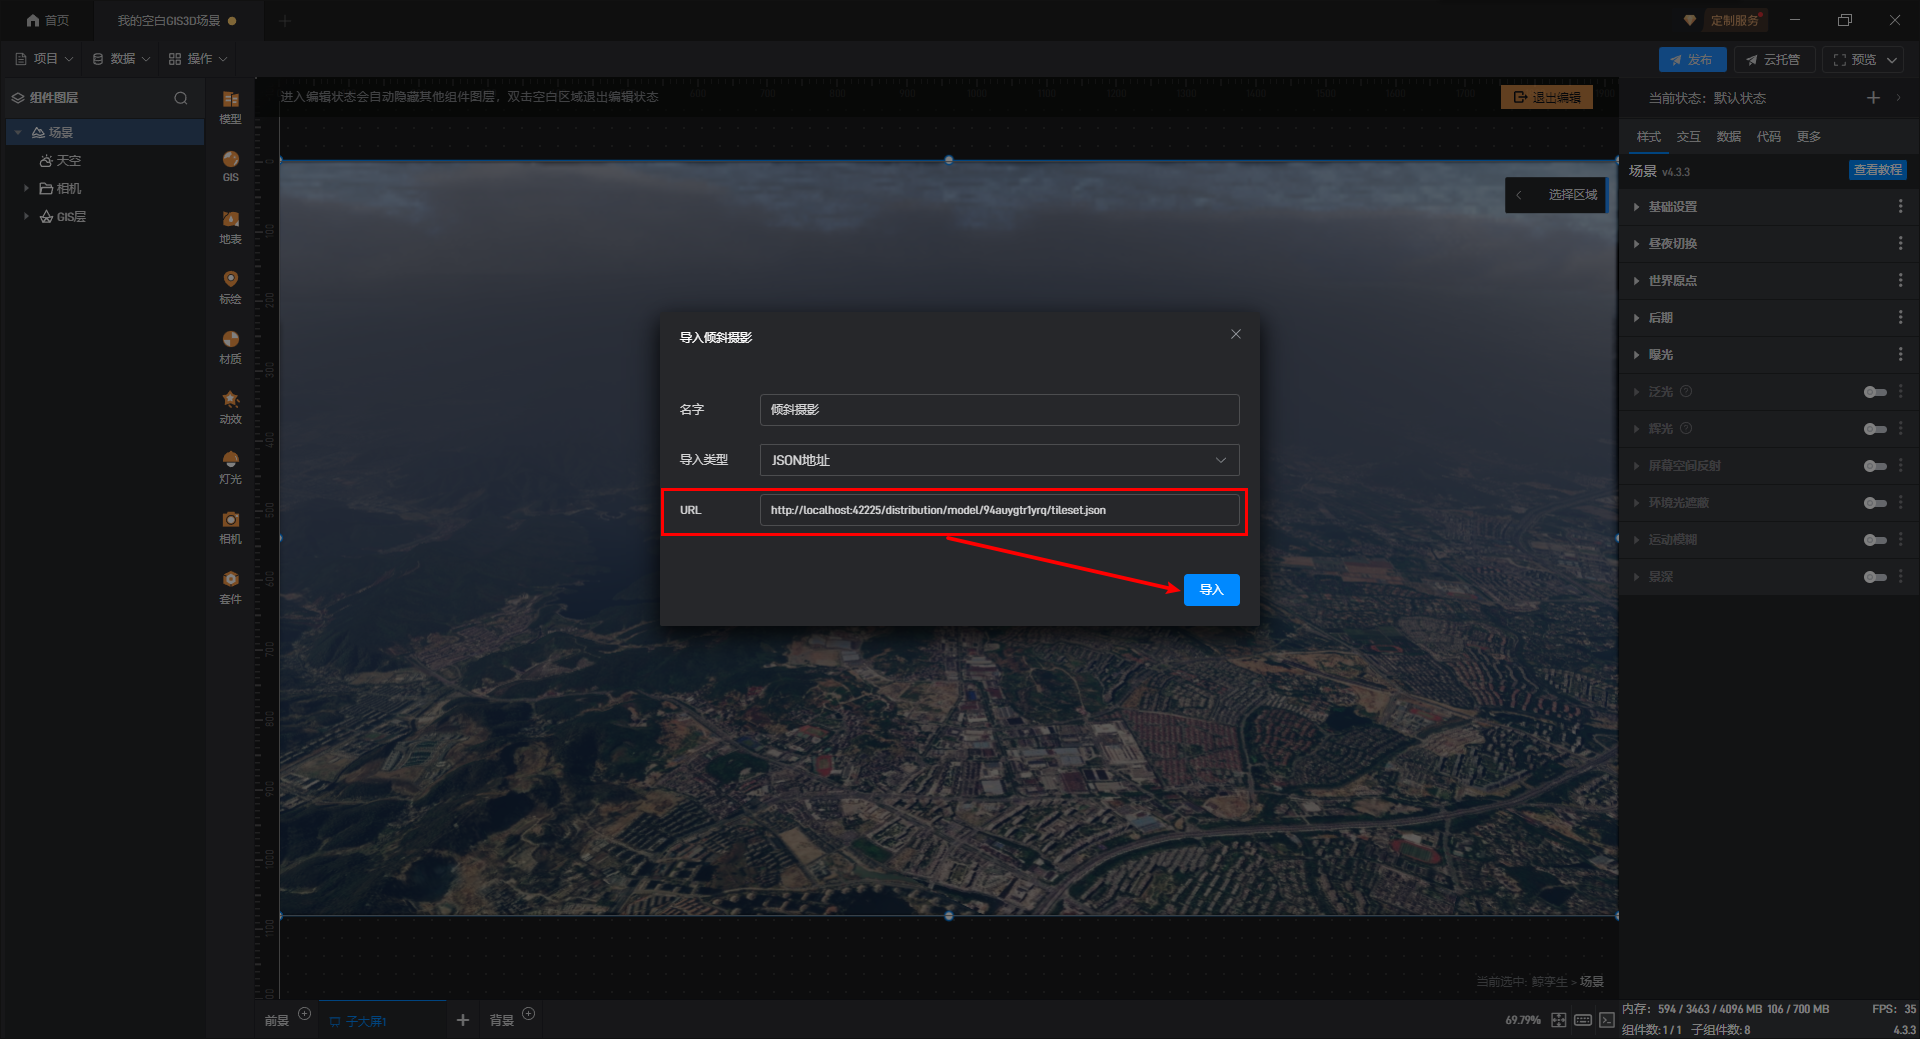Click the URL input field

[999, 510]
